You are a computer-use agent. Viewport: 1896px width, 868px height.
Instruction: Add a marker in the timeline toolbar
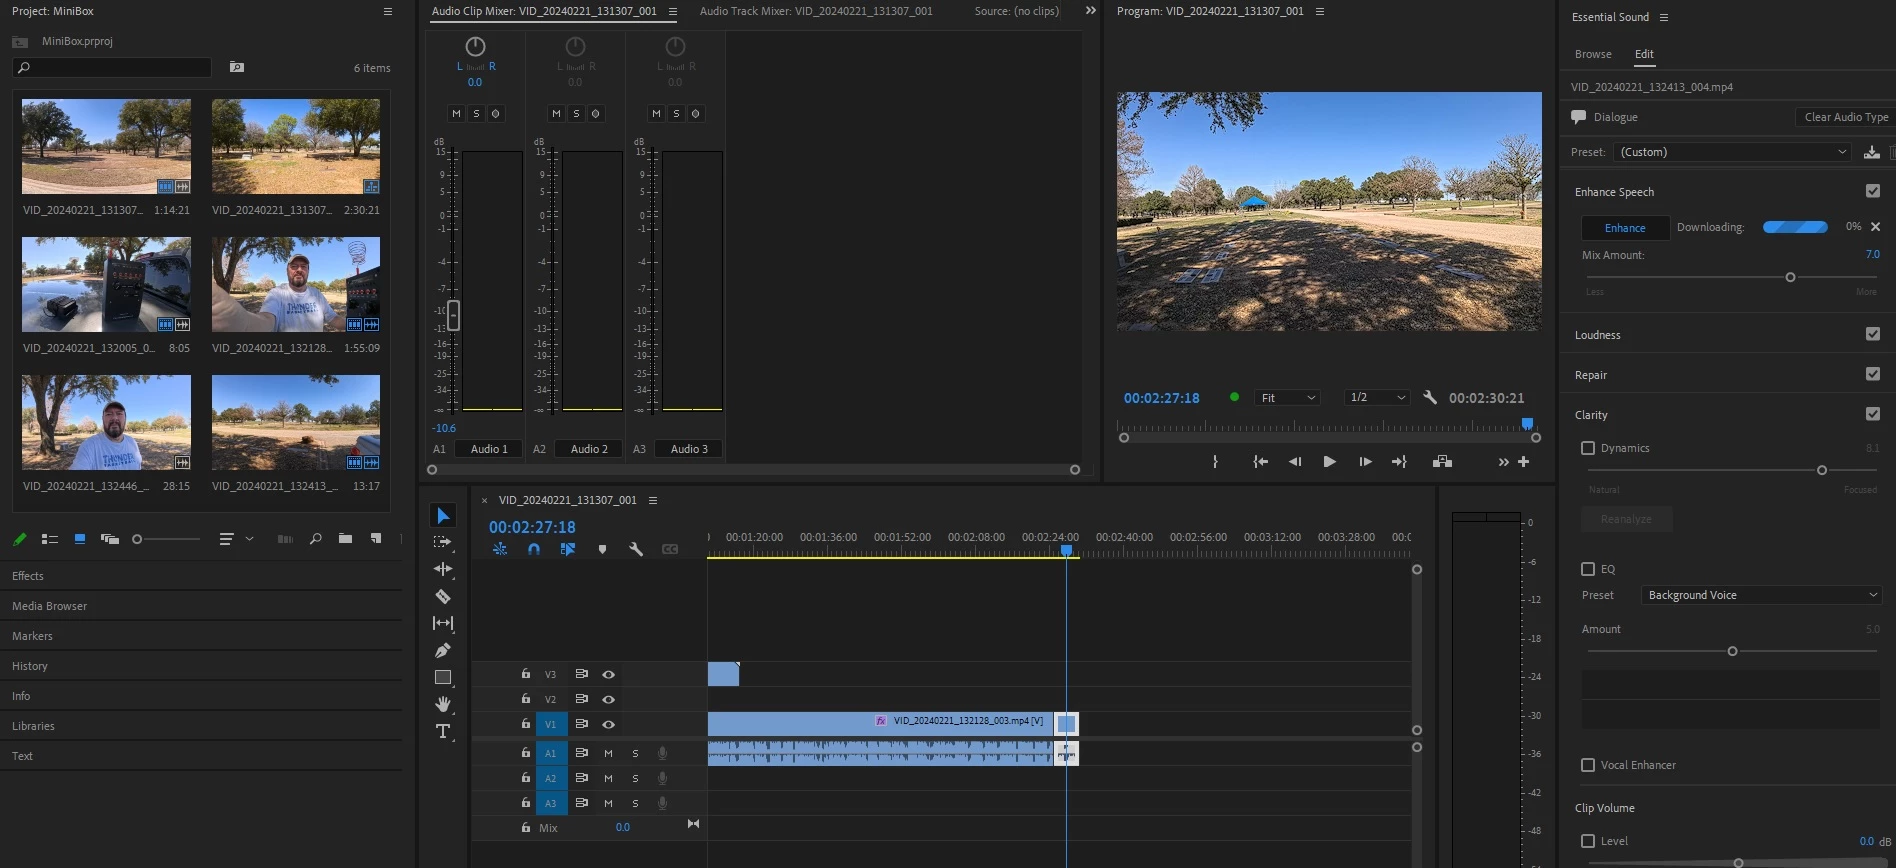tap(602, 549)
